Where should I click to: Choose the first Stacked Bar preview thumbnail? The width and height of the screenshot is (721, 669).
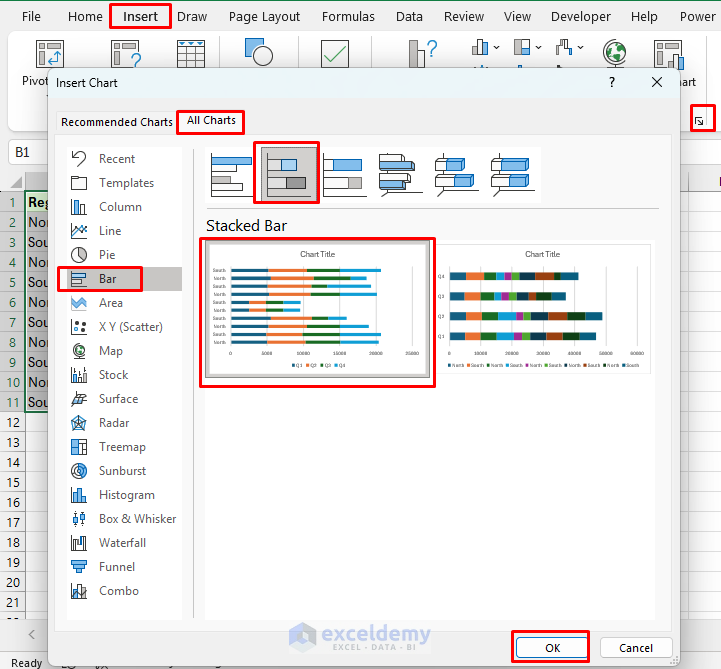317,310
